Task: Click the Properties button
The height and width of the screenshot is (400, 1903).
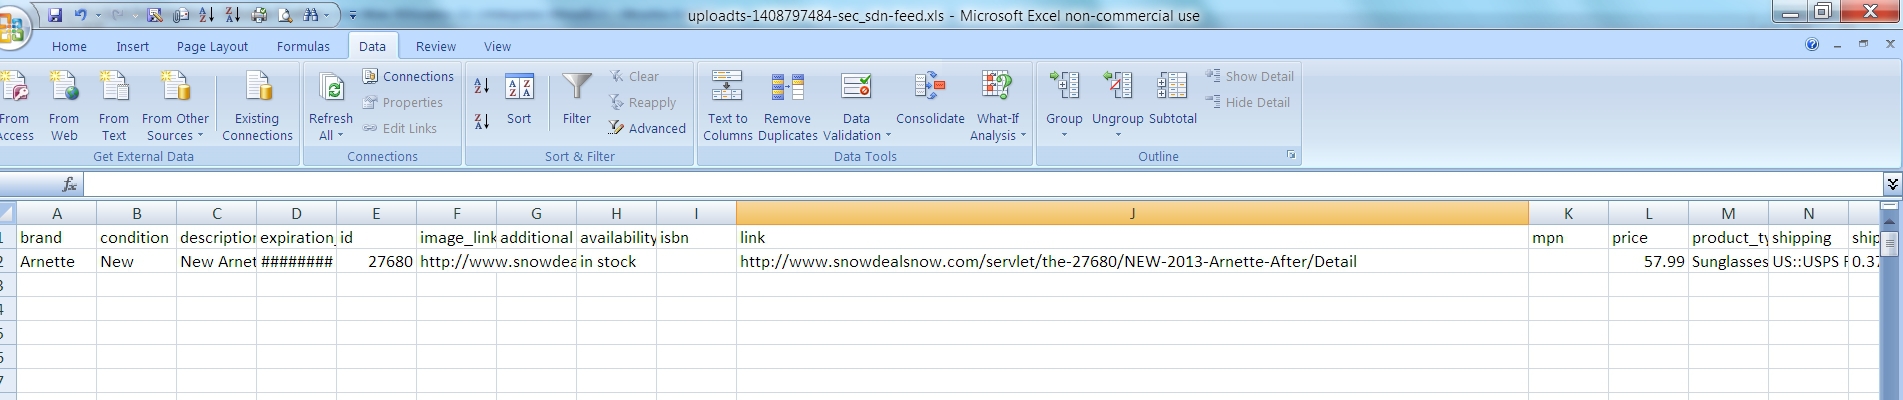Action: click(x=403, y=102)
